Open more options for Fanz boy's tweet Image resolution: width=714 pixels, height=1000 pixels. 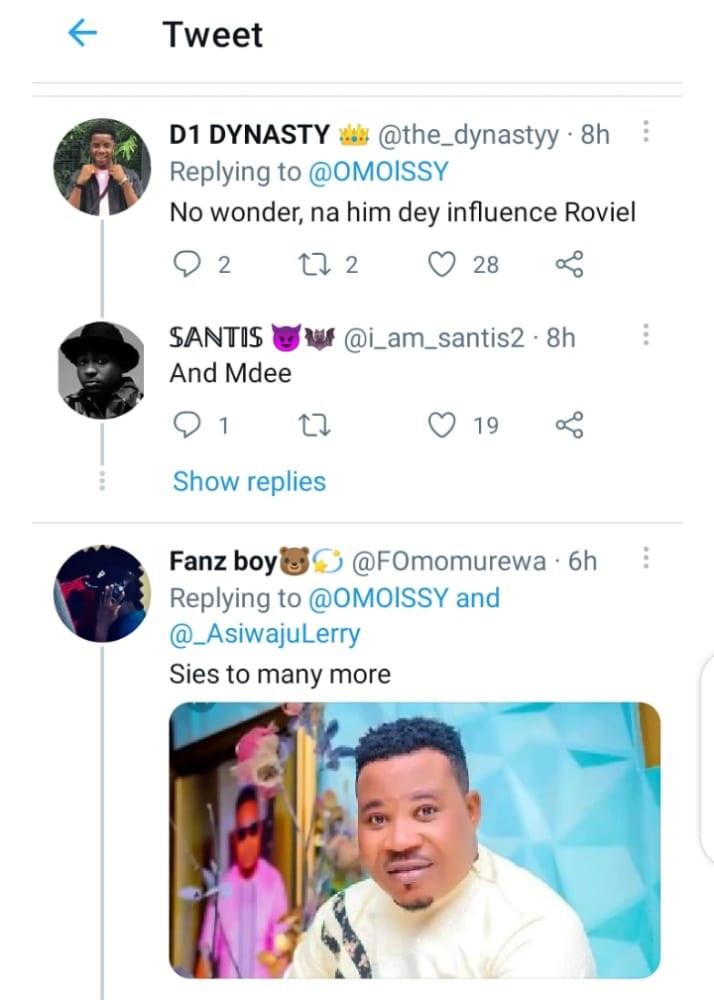click(646, 559)
